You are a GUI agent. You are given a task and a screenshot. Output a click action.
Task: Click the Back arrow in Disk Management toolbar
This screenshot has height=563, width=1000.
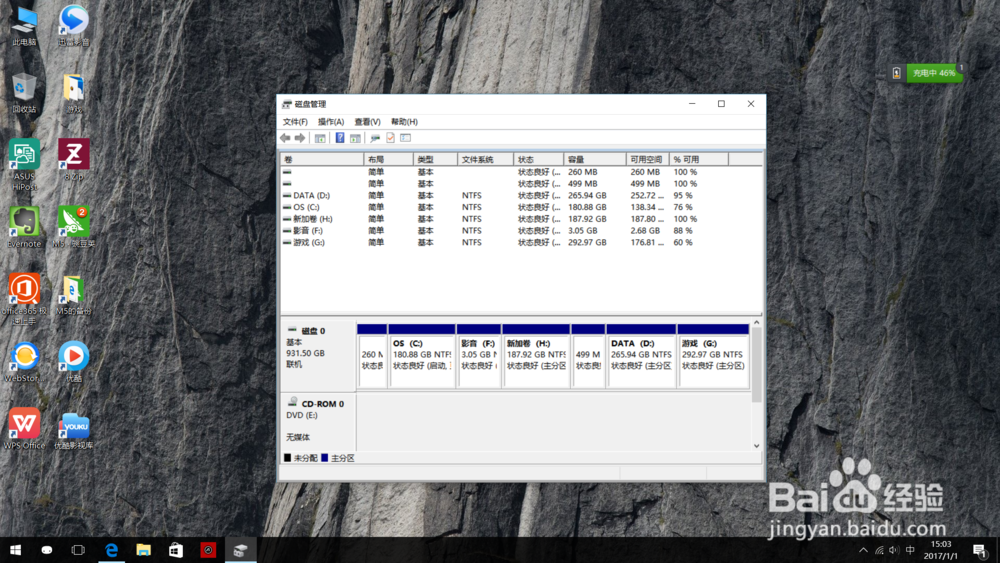point(285,138)
